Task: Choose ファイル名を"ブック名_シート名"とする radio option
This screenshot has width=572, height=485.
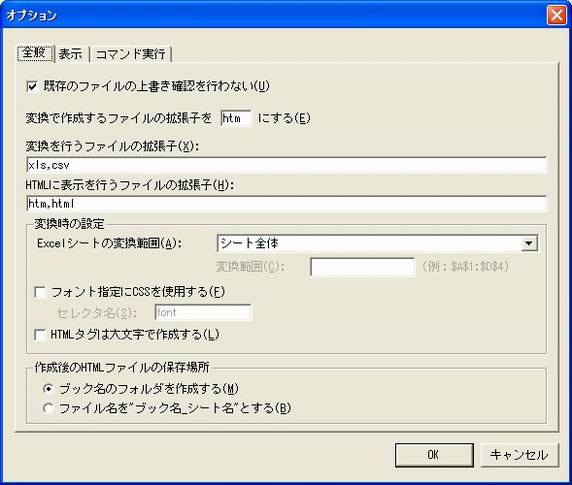Action: tap(48, 408)
